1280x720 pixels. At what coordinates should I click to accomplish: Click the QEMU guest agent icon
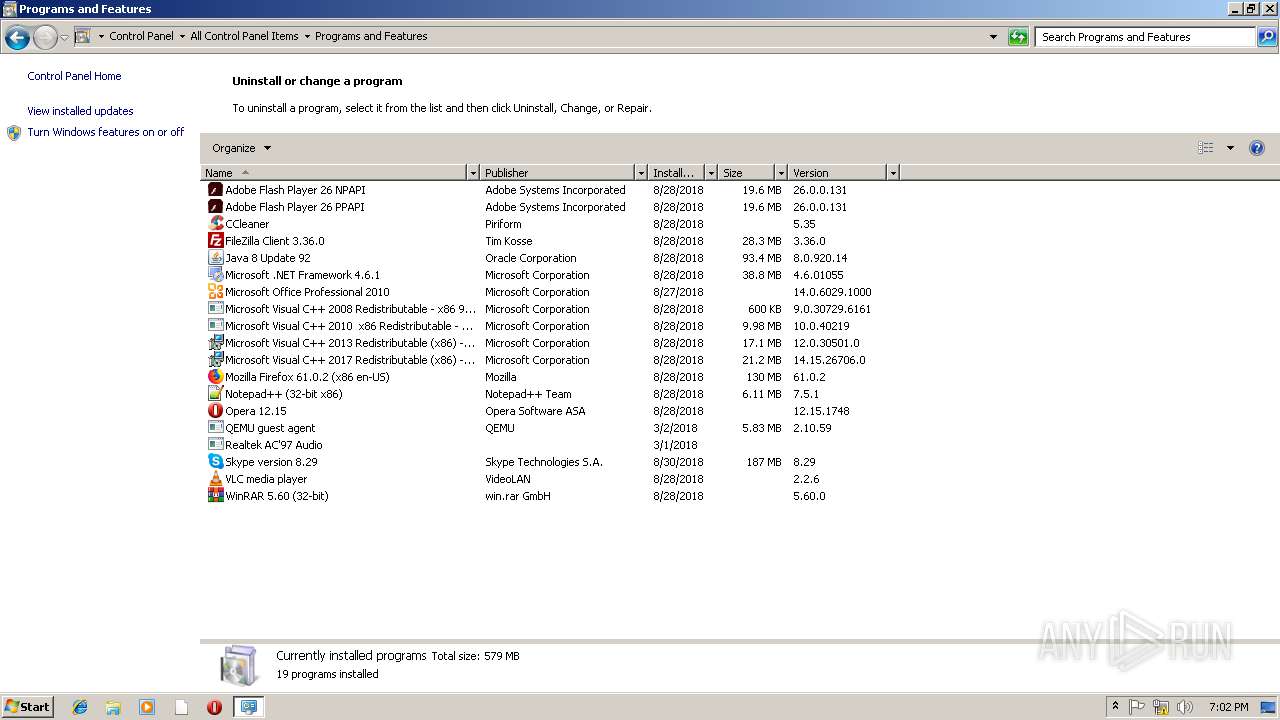(215, 428)
